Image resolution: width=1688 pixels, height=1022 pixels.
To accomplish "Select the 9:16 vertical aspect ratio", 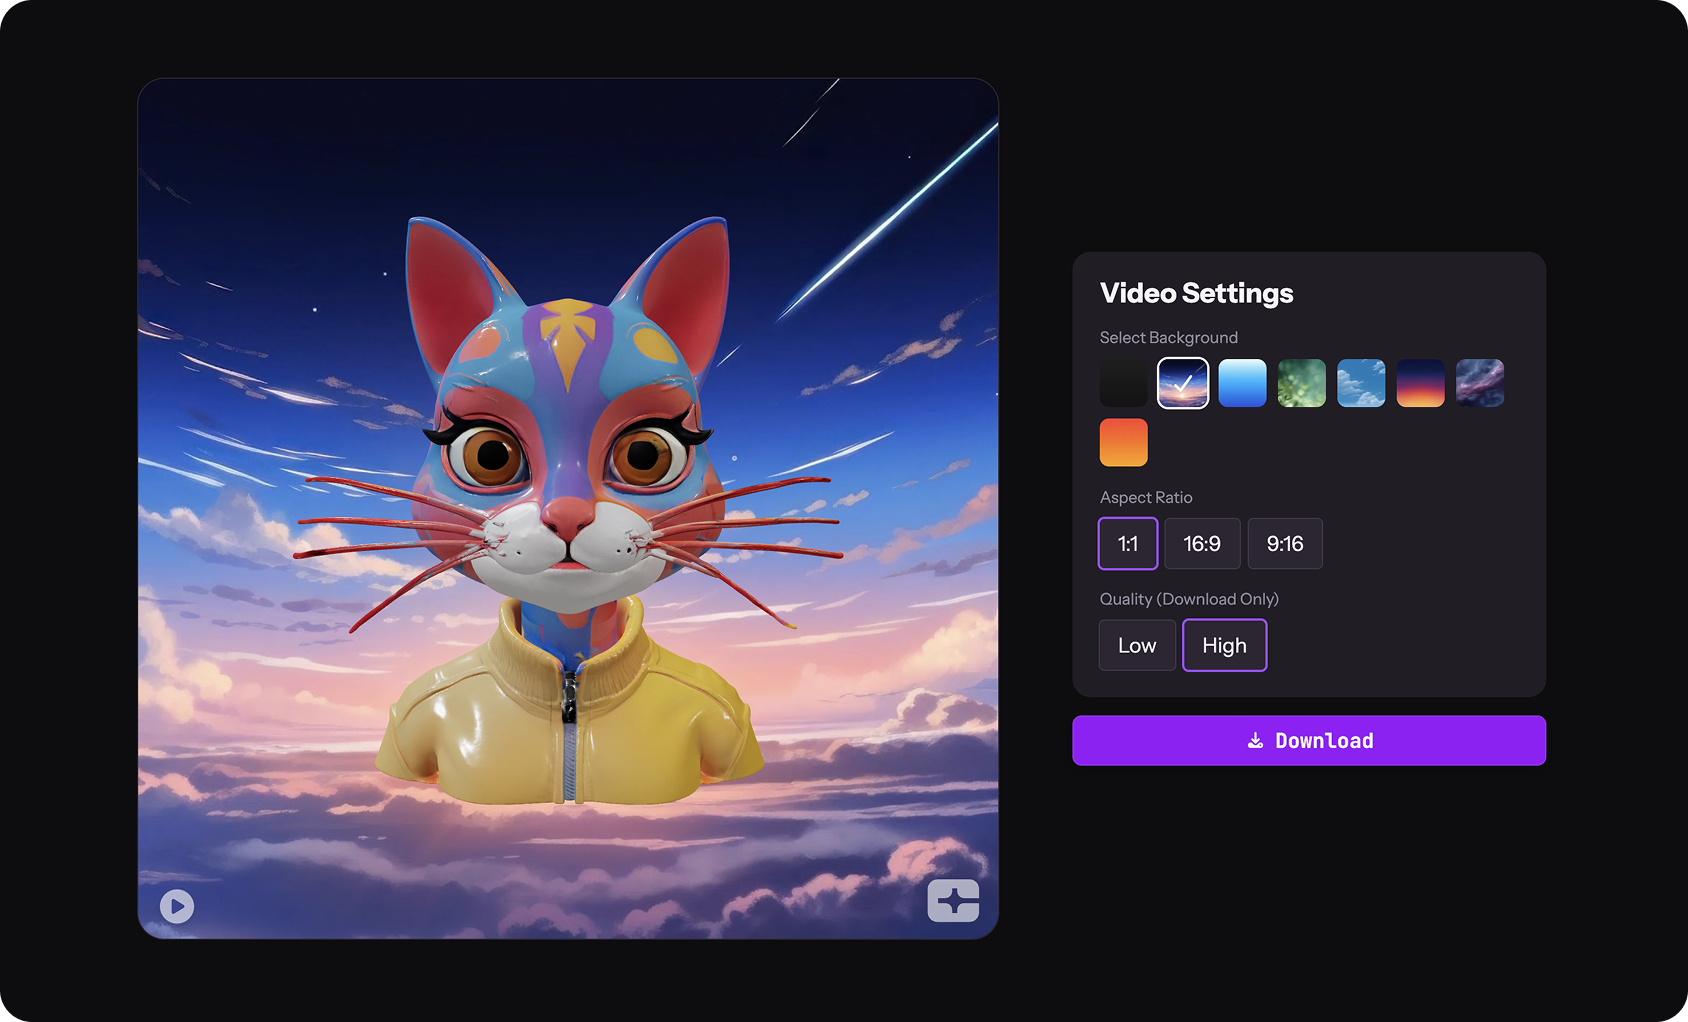I will coord(1285,544).
